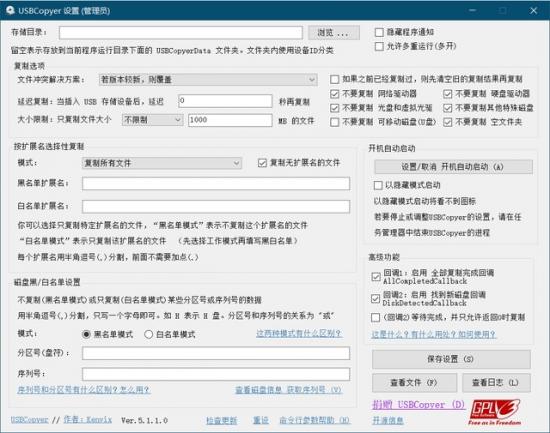Uncheck 不要复制其他特殊磁盘

click(x=447, y=108)
